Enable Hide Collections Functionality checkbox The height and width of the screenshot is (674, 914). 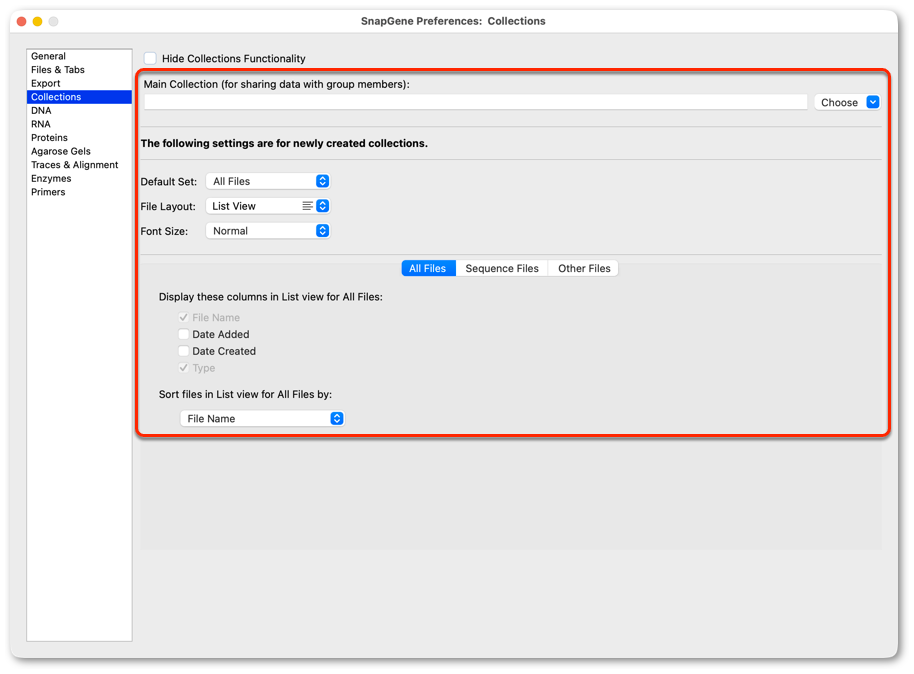tap(150, 58)
